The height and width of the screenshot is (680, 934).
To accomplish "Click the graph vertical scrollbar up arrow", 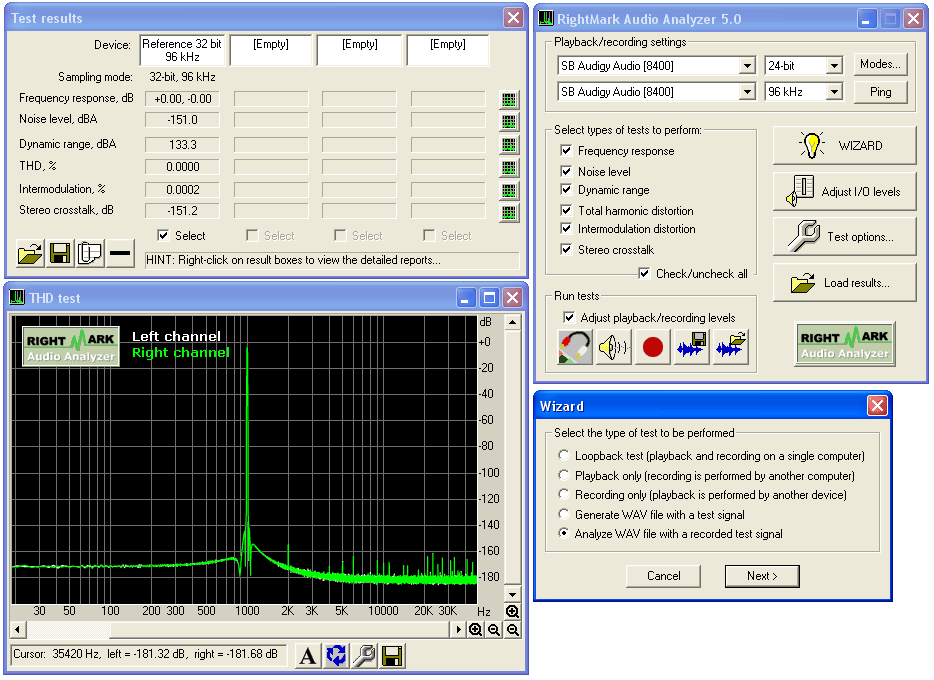I will (x=512, y=323).
